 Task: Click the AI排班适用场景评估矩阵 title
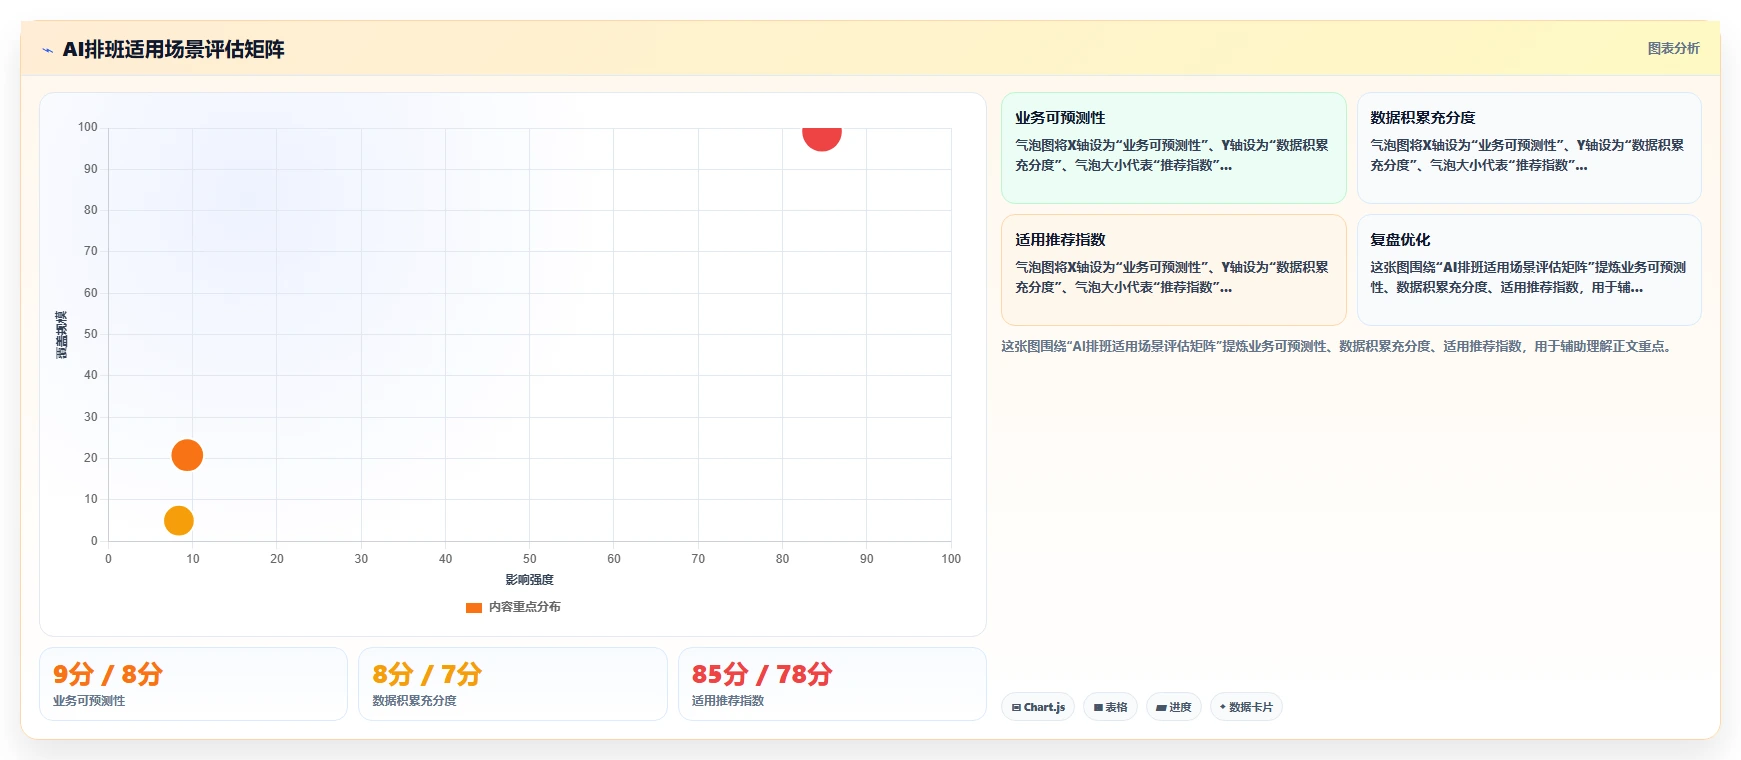point(173,49)
